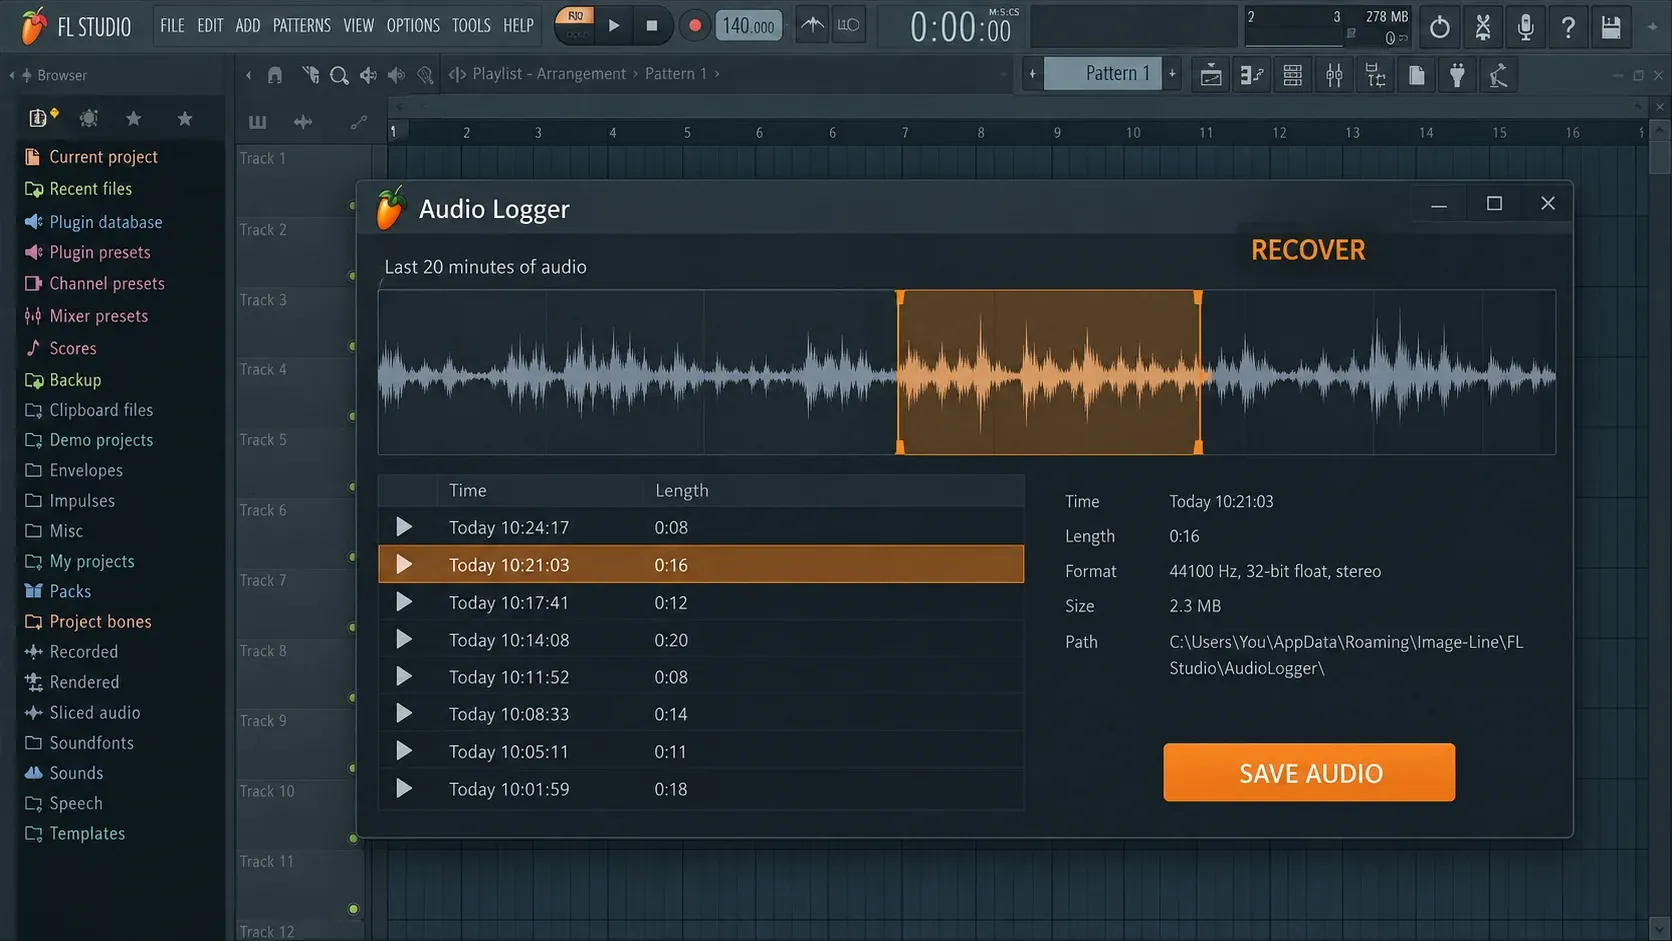Toggle Track 1 mute switch

tap(353, 205)
